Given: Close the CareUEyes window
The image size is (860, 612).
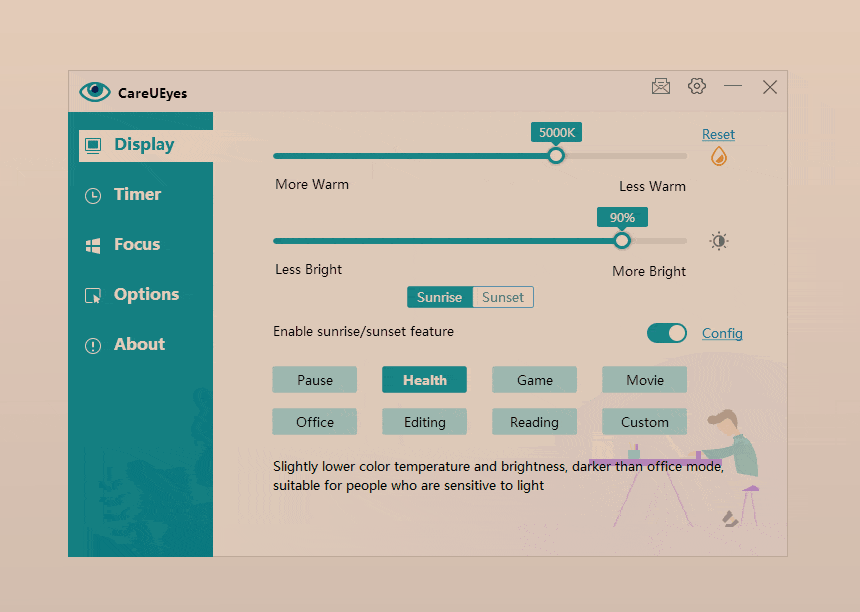Looking at the screenshot, I should (x=770, y=87).
